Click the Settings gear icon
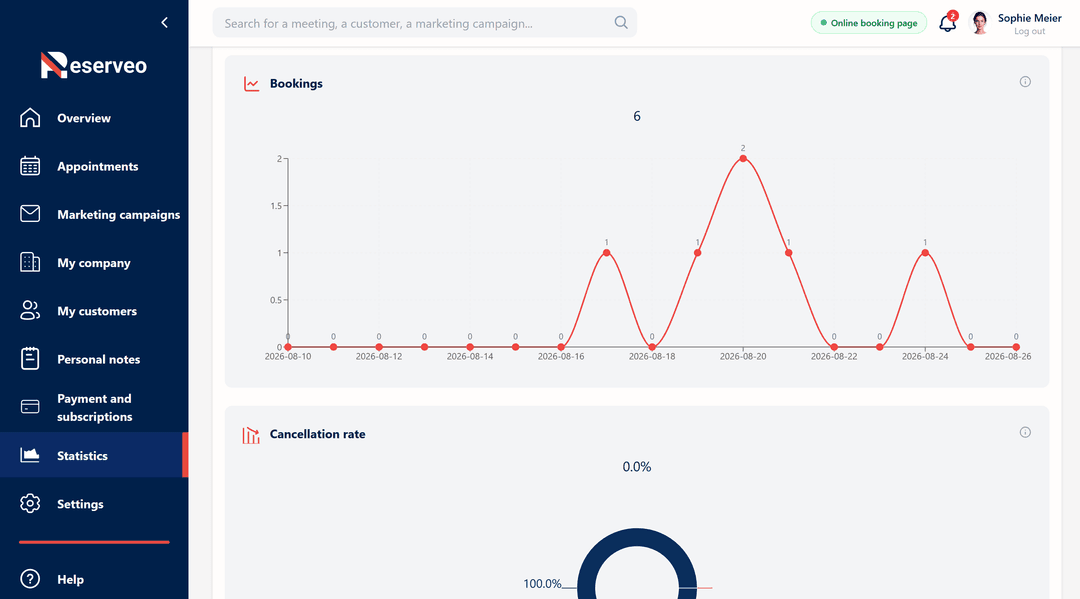The width and height of the screenshot is (1080, 599). (30, 503)
